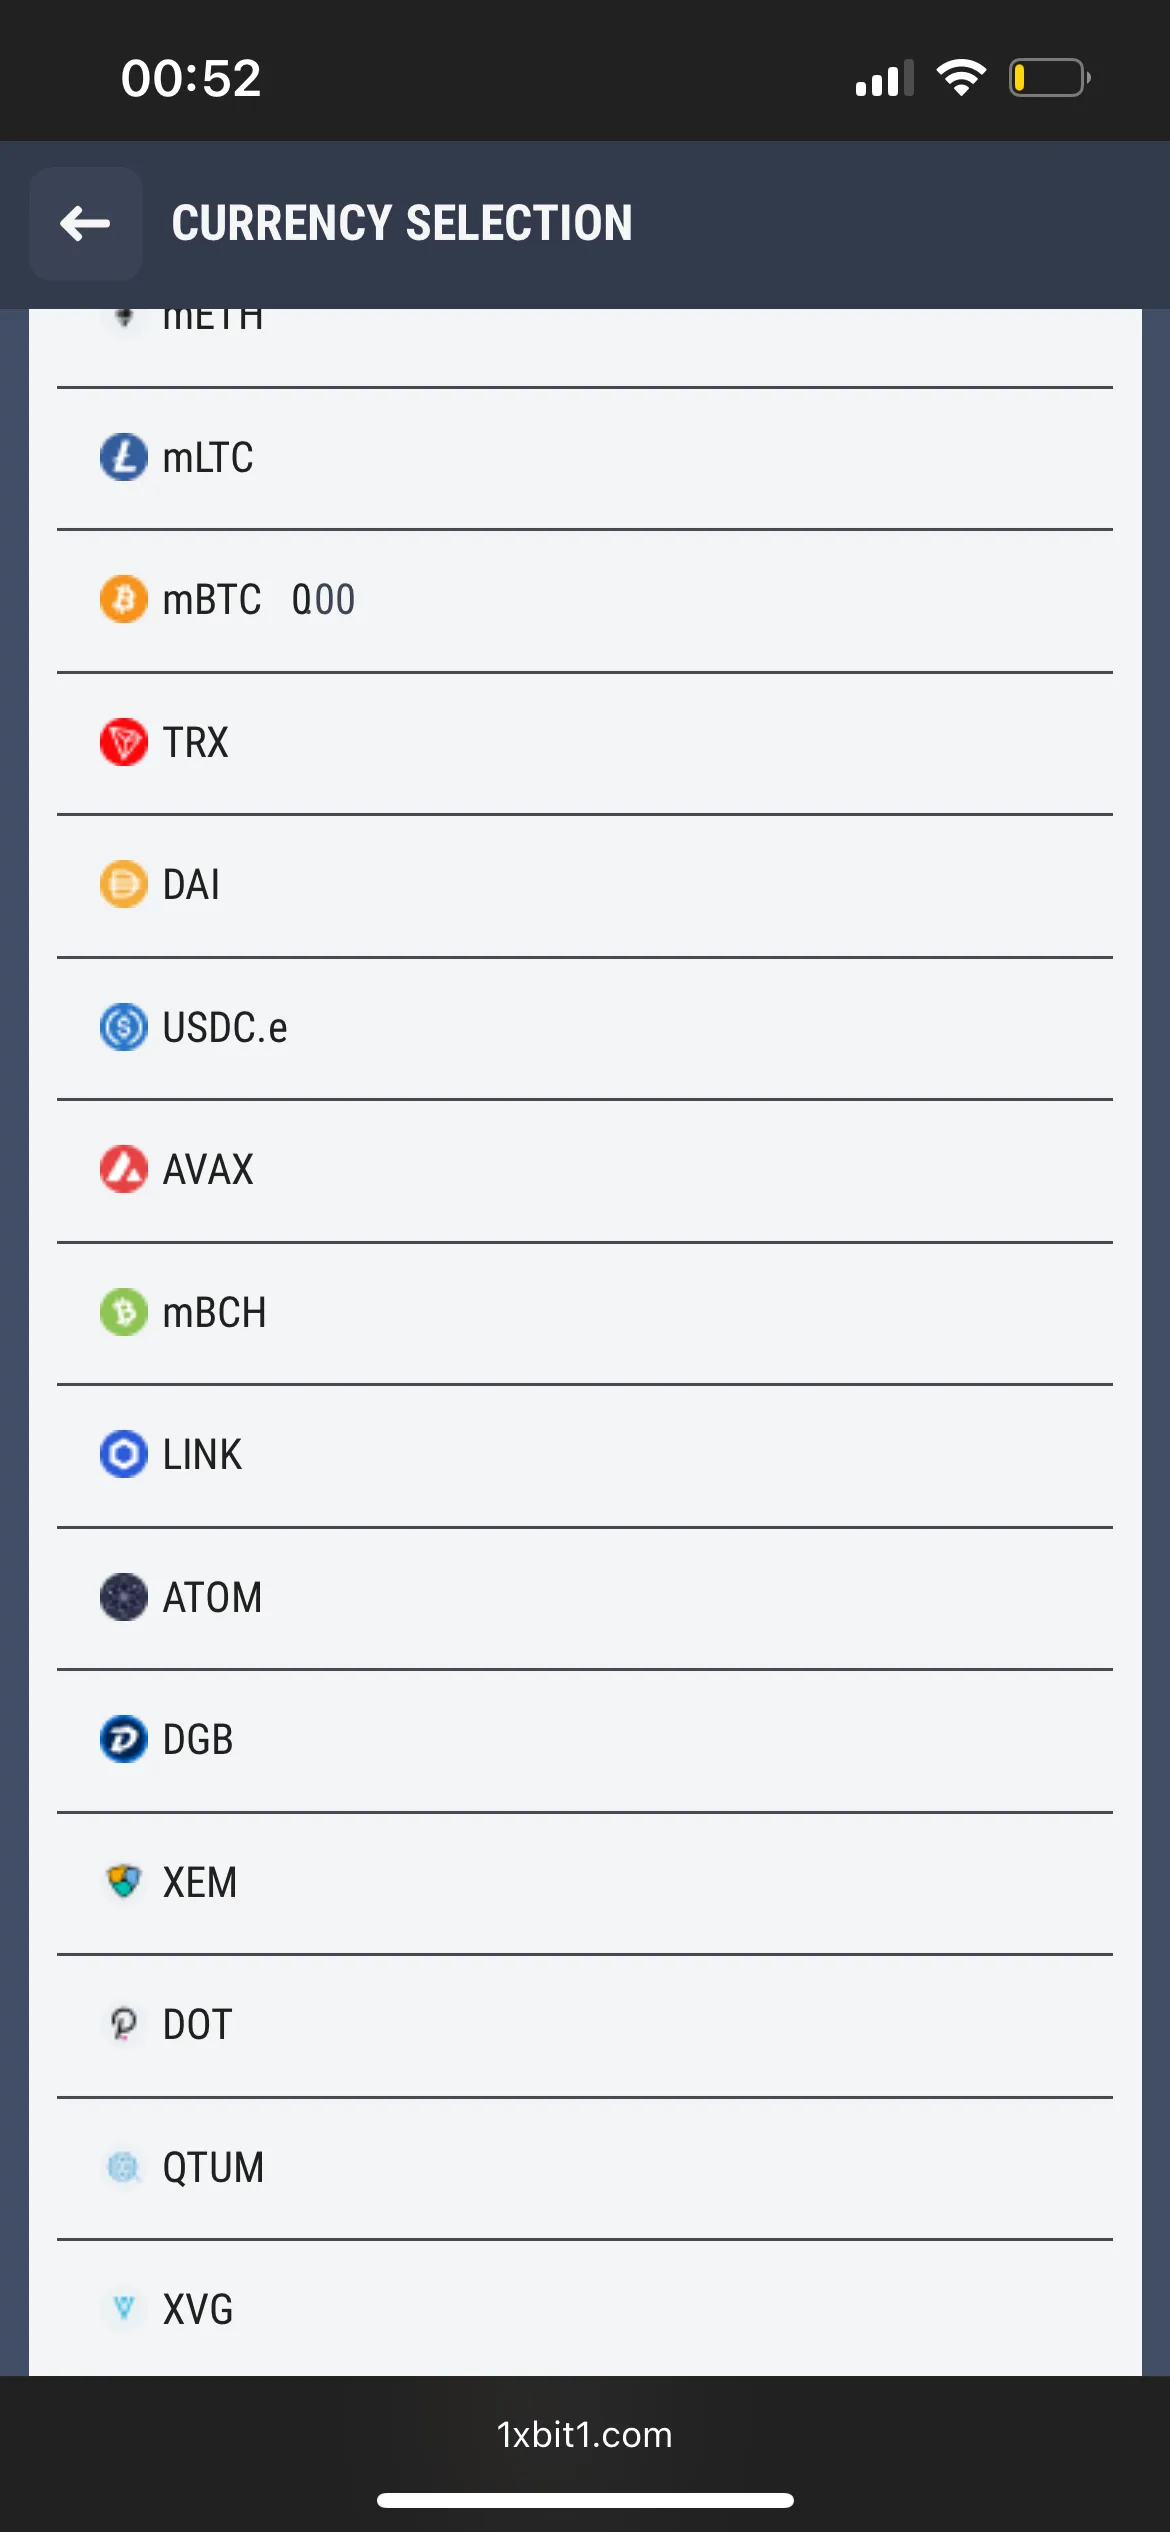This screenshot has height=2532, width=1170.
Task: Tap the red Avalanche icon
Action: [x=124, y=1170]
